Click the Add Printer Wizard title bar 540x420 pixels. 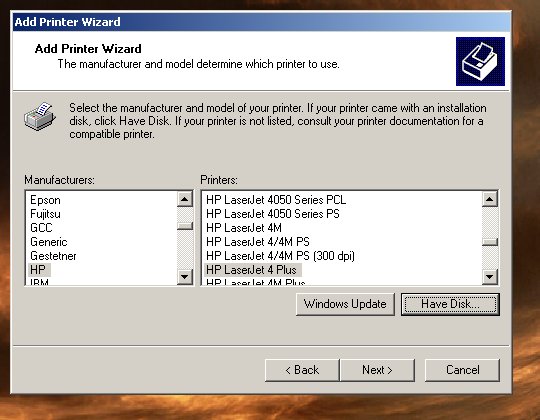[262, 22]
